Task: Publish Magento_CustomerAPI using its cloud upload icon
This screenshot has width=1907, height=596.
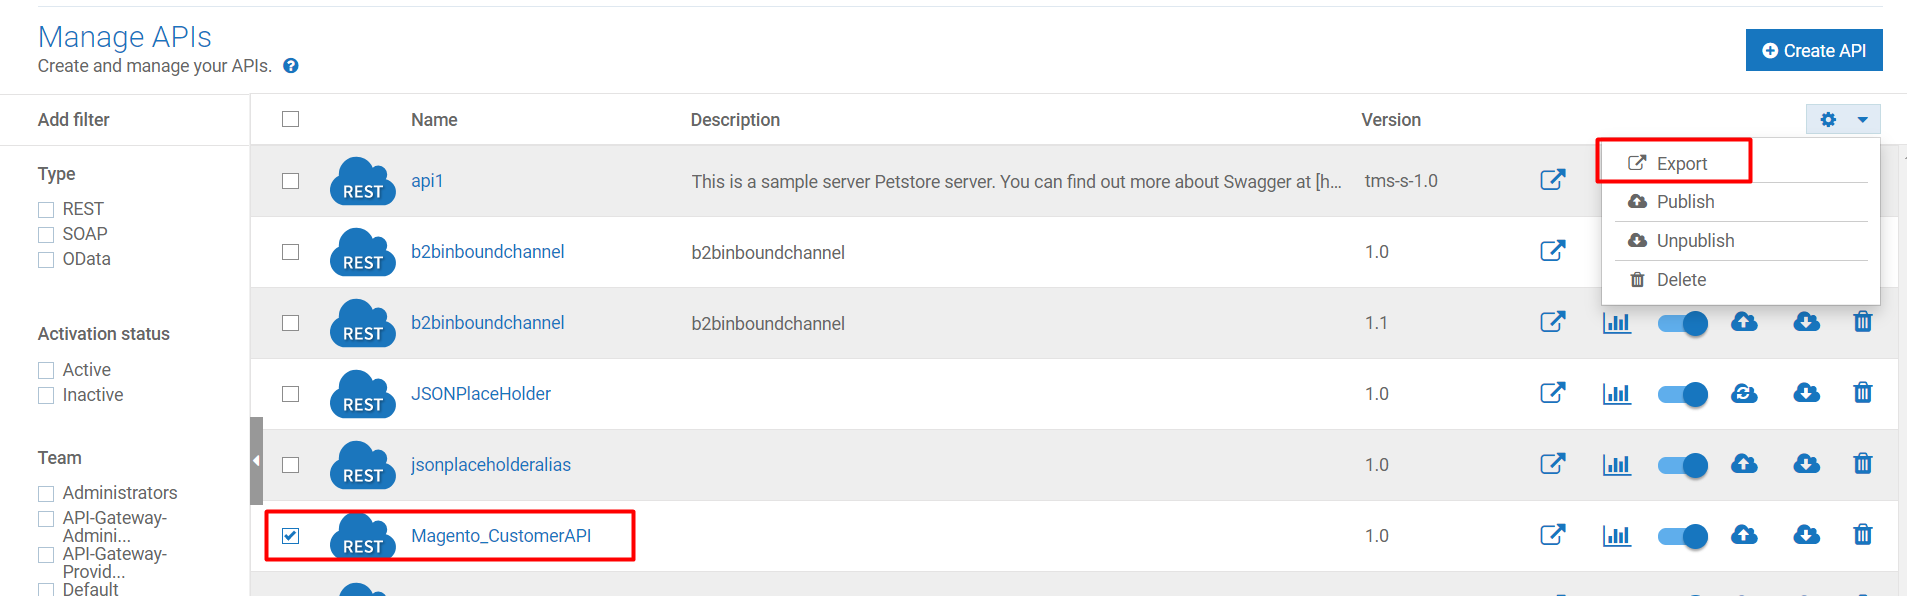Action: [1744, 535]
